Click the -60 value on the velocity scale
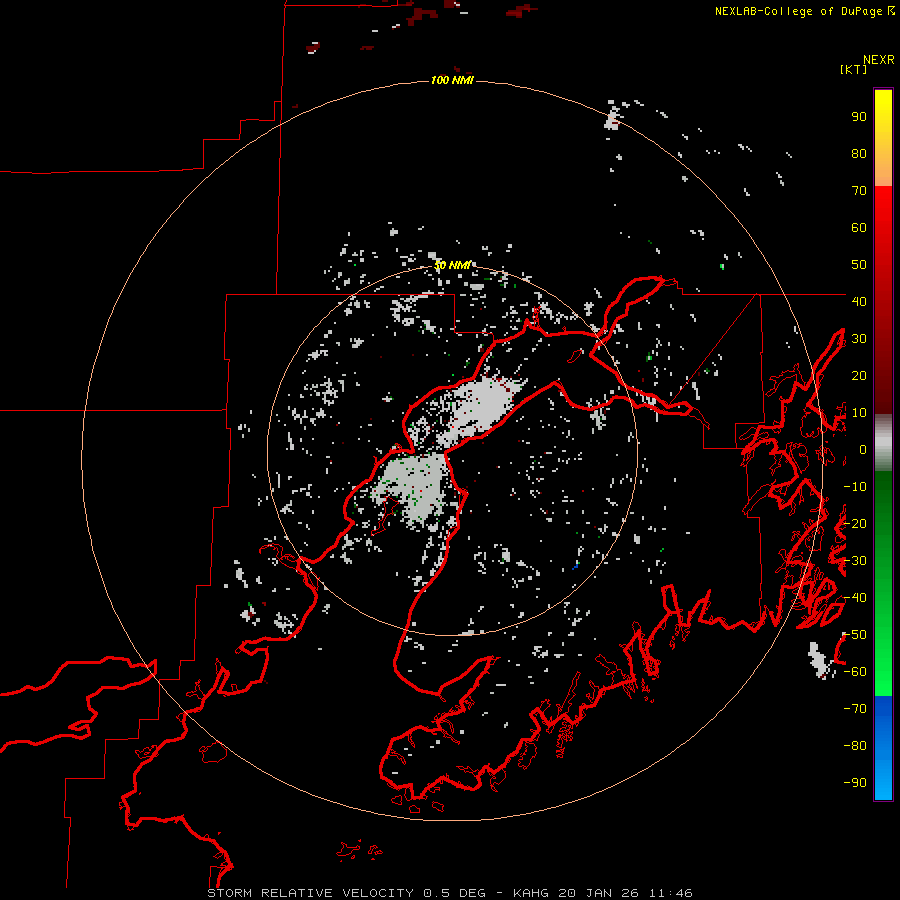 [x=855, y=672]
